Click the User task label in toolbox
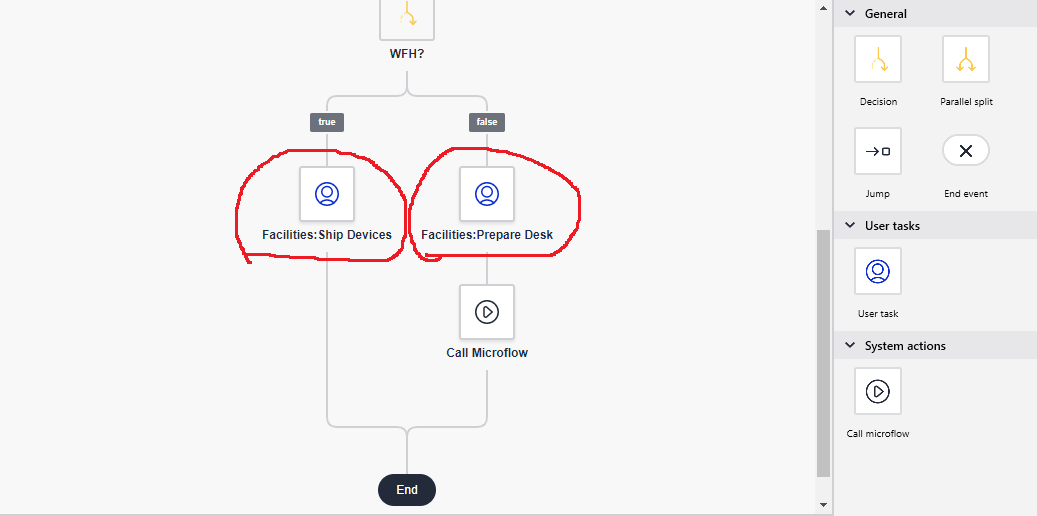 [878, 314]
